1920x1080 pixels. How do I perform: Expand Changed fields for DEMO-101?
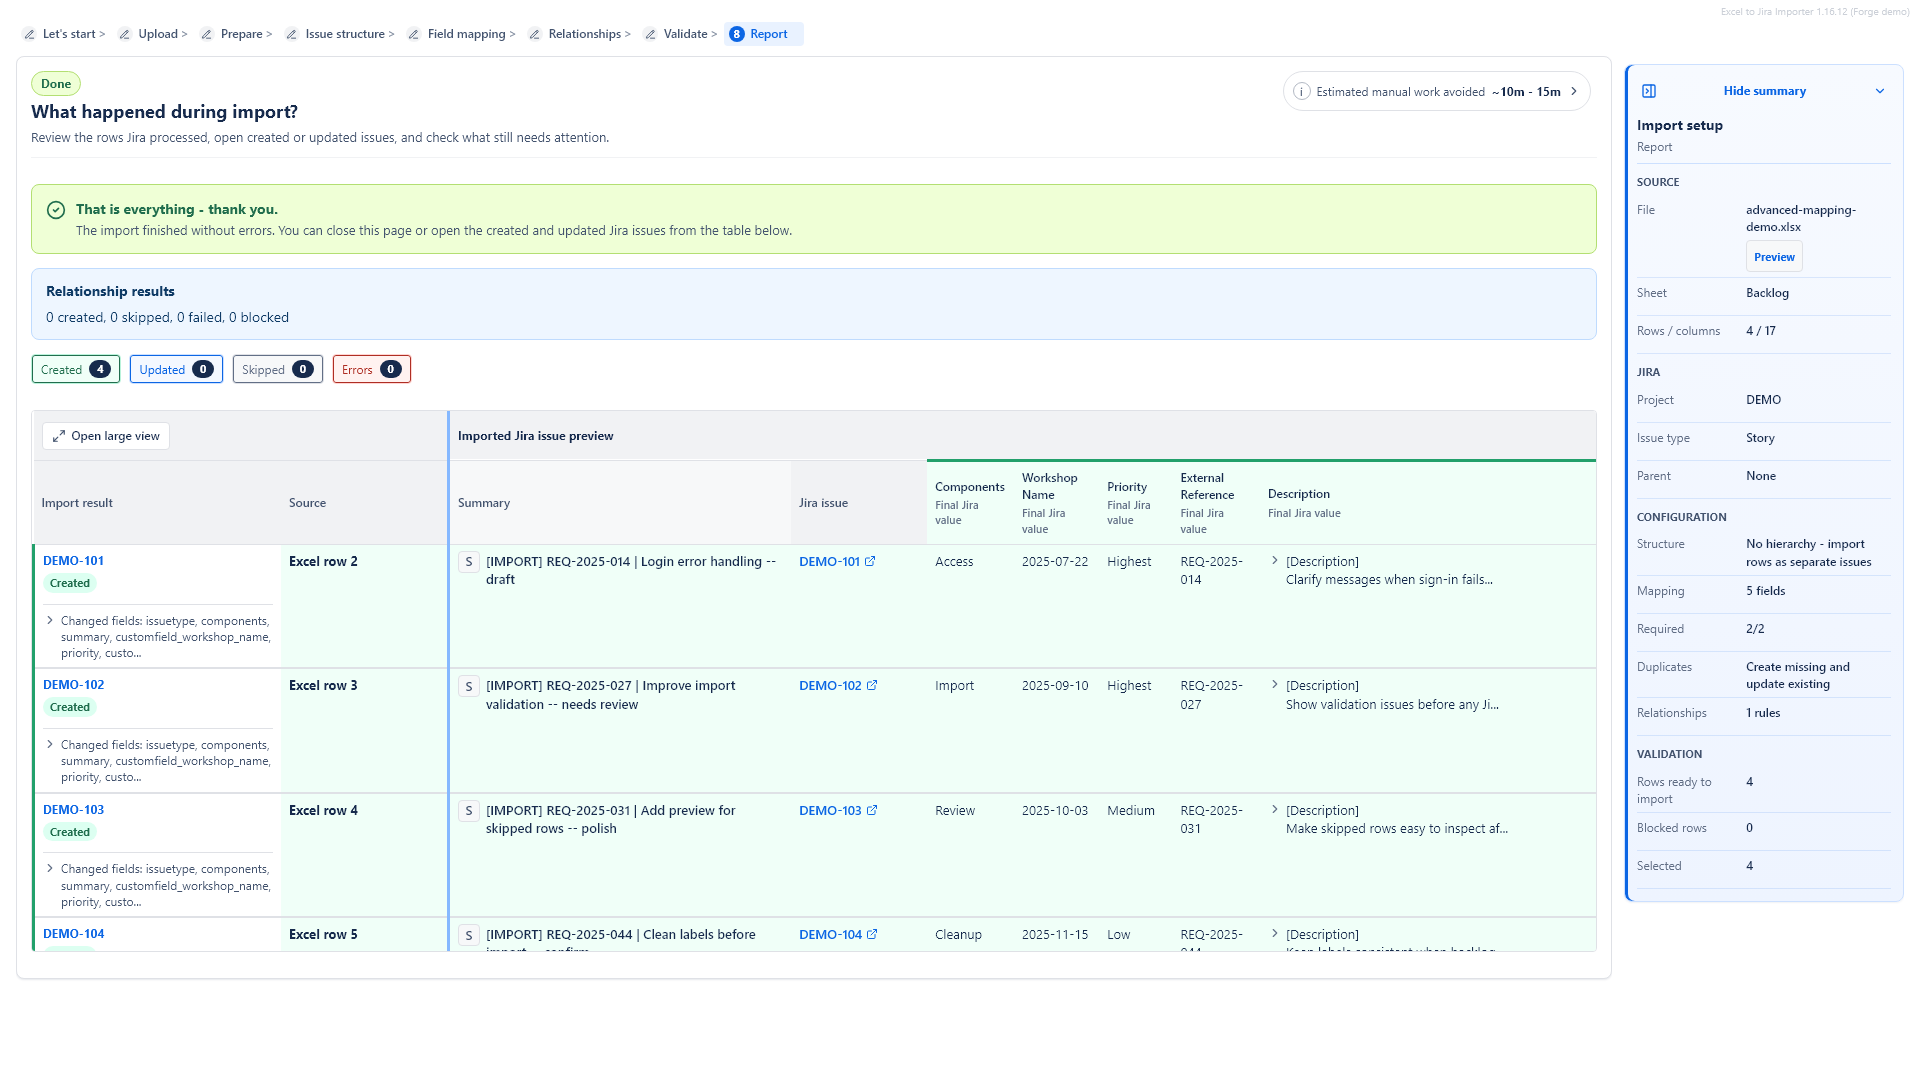50,621
